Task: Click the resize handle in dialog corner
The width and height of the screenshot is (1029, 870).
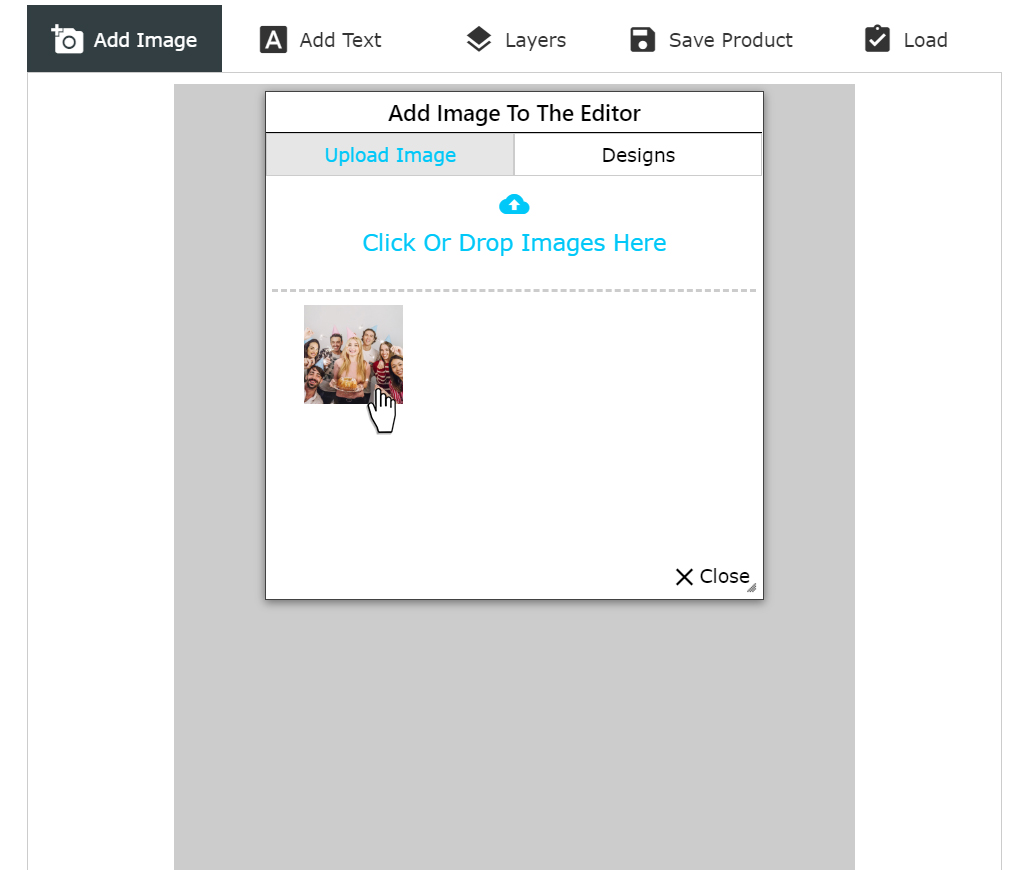Action: click(x=752, y=589)
